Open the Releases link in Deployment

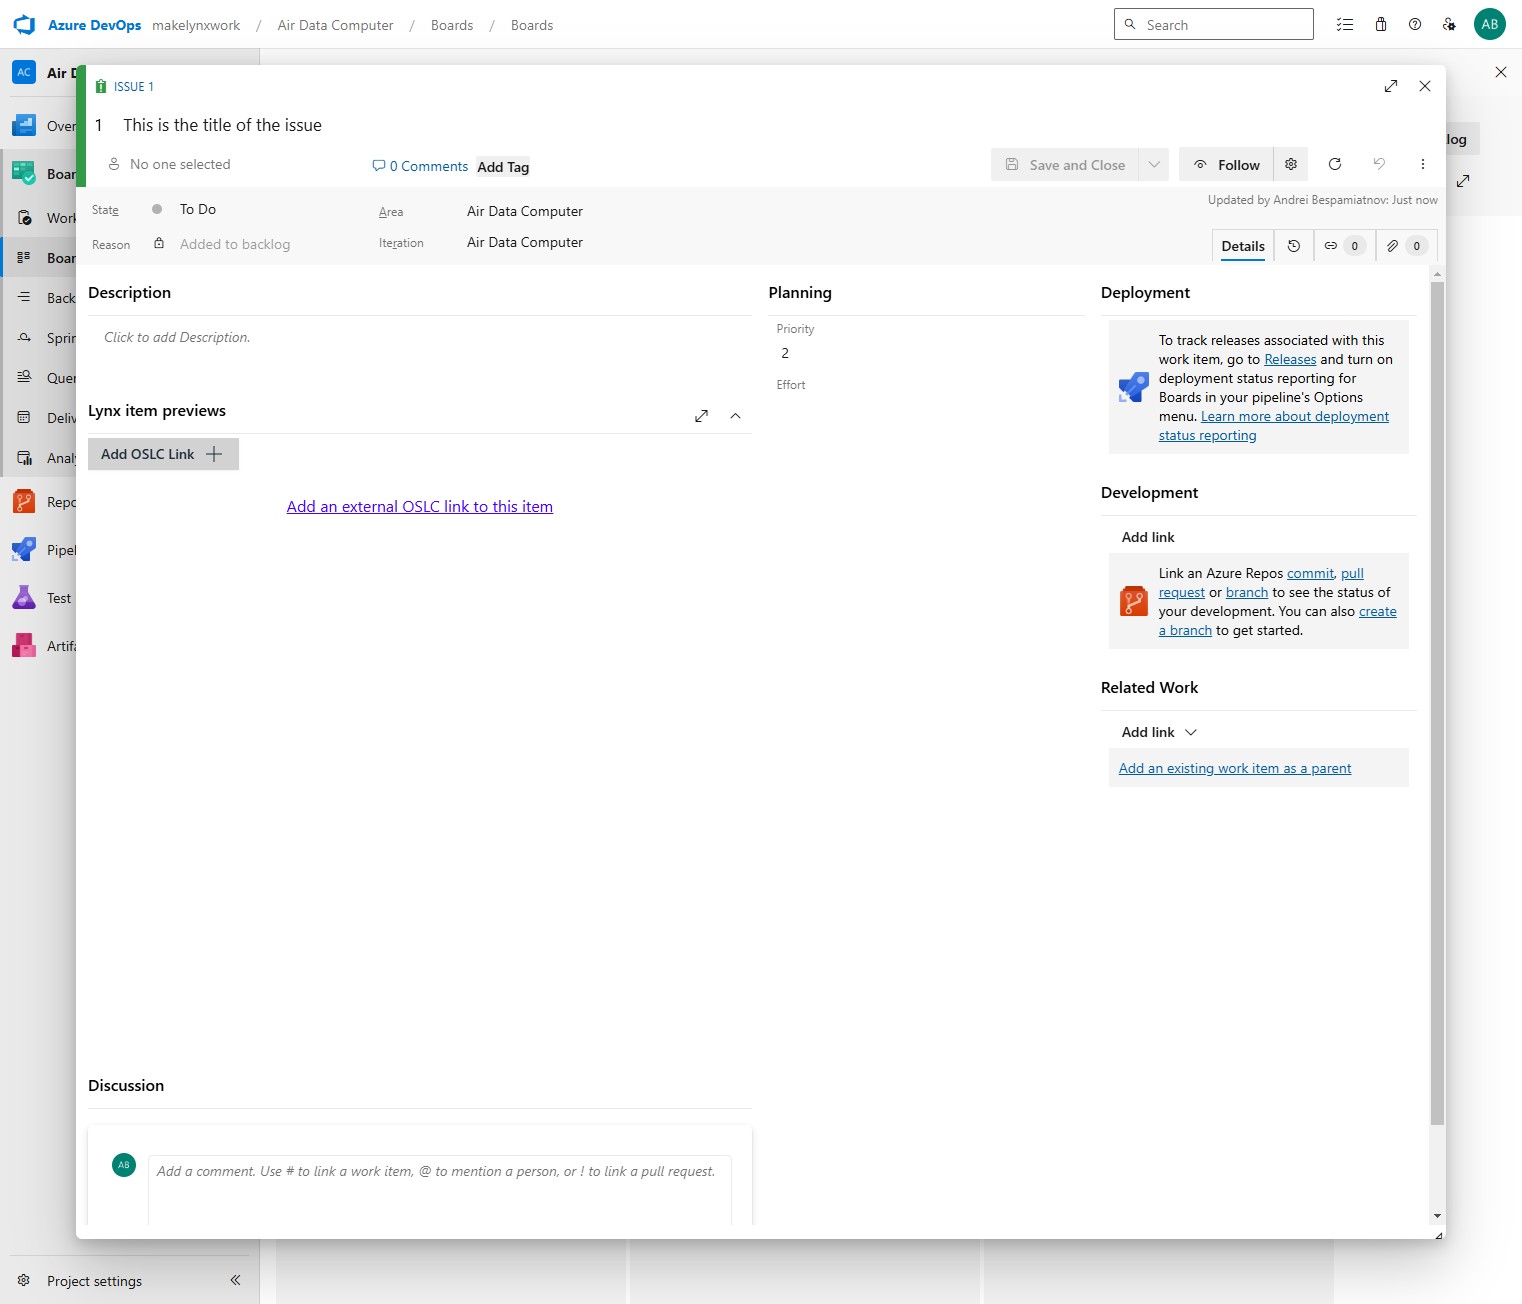coord(1290,359)
